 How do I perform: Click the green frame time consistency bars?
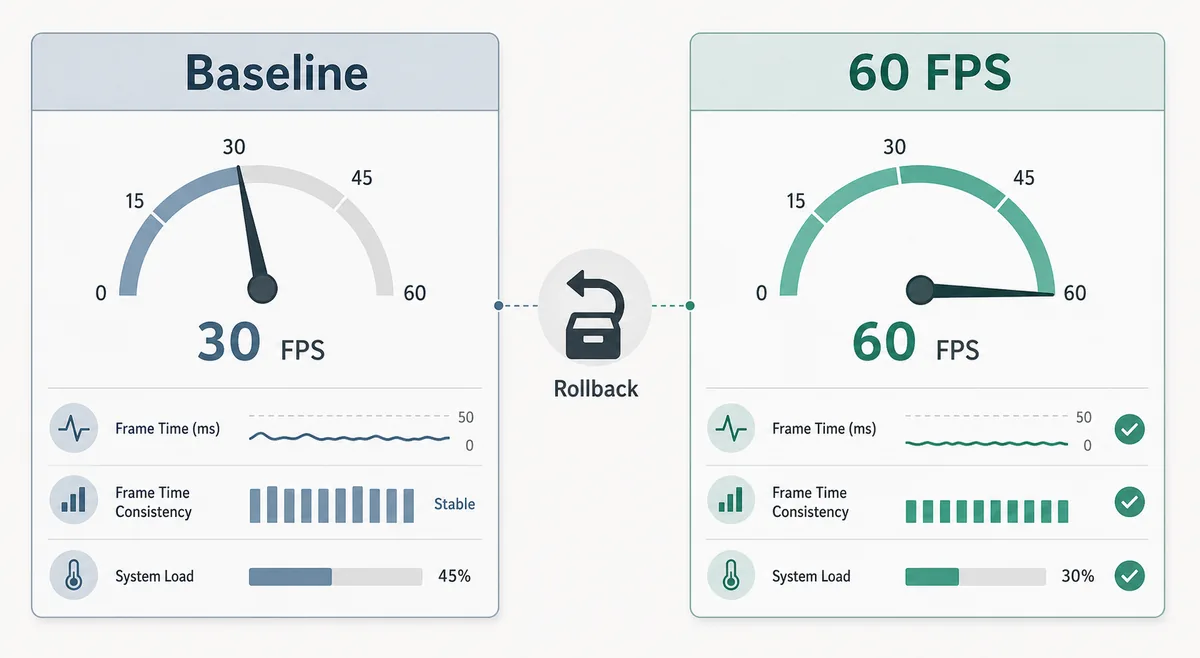tap(987, 511)
